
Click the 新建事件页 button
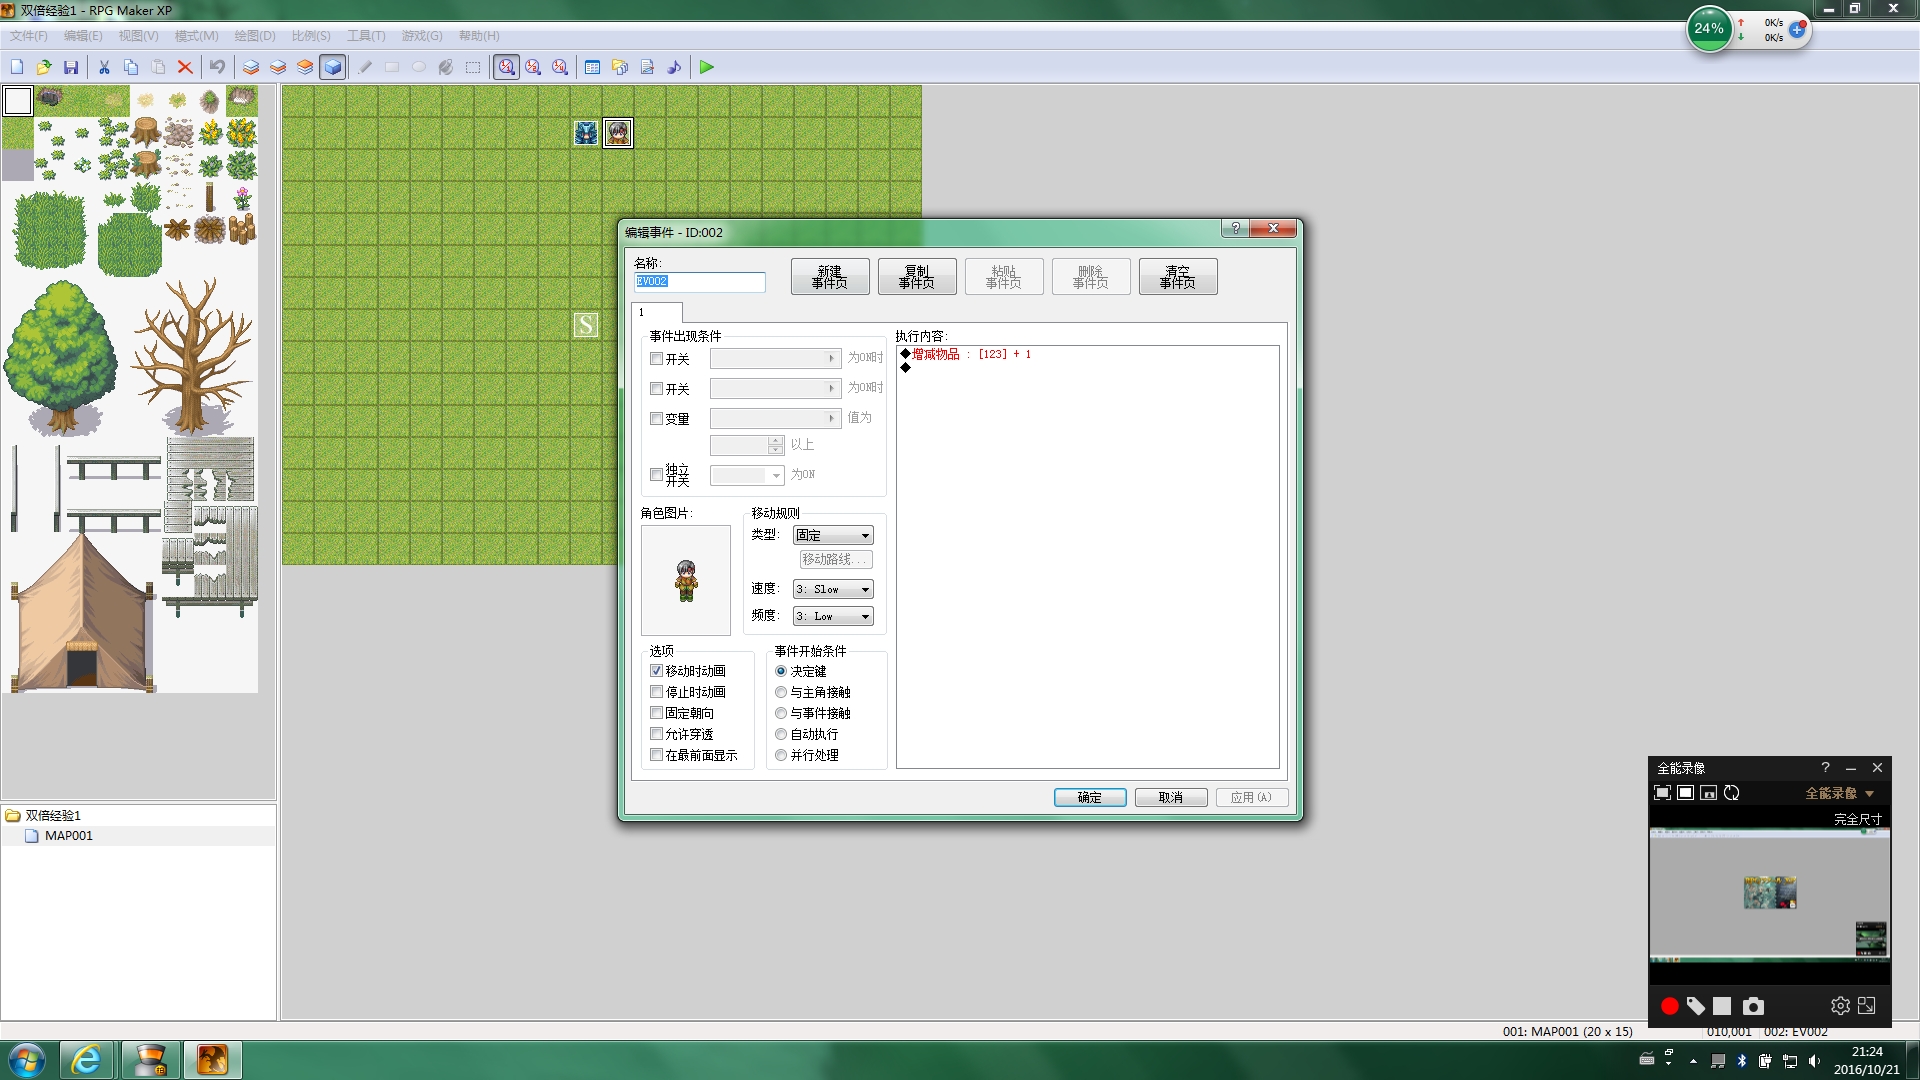(830, 277)
